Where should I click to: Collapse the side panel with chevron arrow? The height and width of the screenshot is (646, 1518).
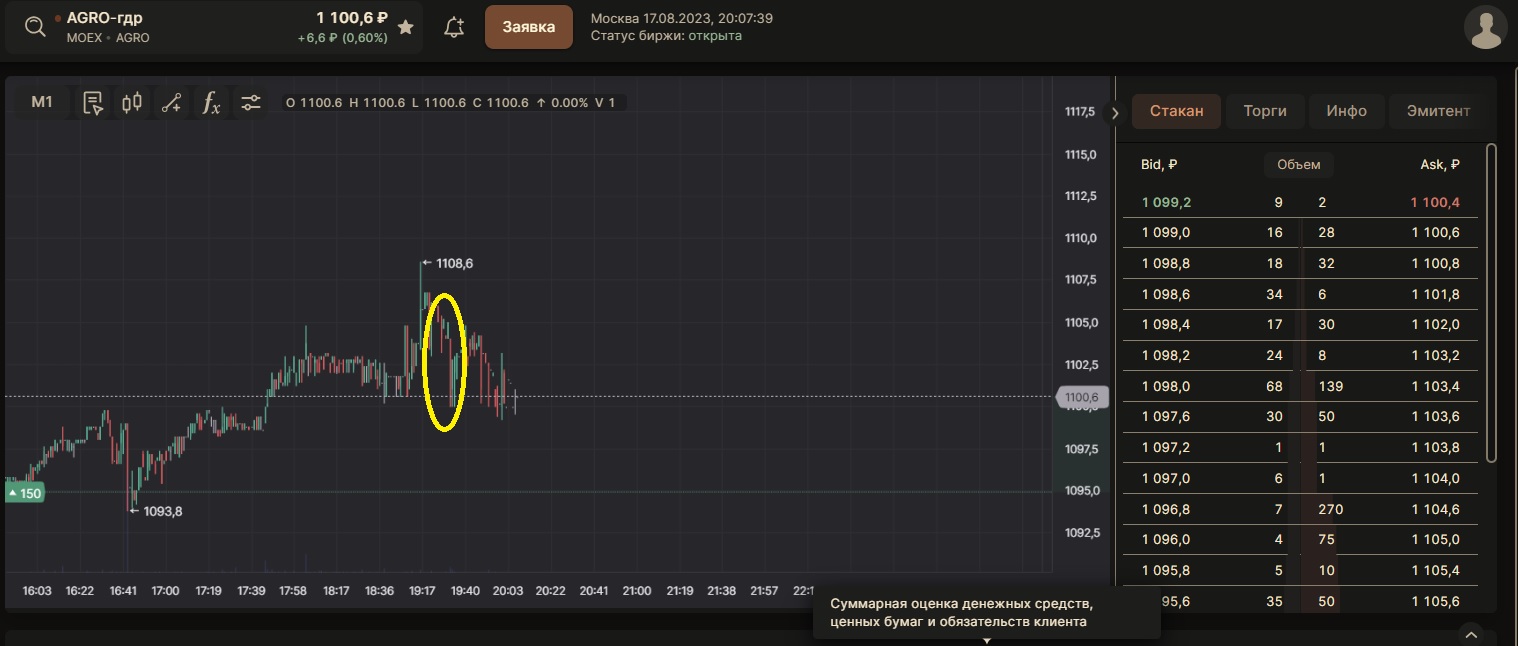click(1115, 113)
